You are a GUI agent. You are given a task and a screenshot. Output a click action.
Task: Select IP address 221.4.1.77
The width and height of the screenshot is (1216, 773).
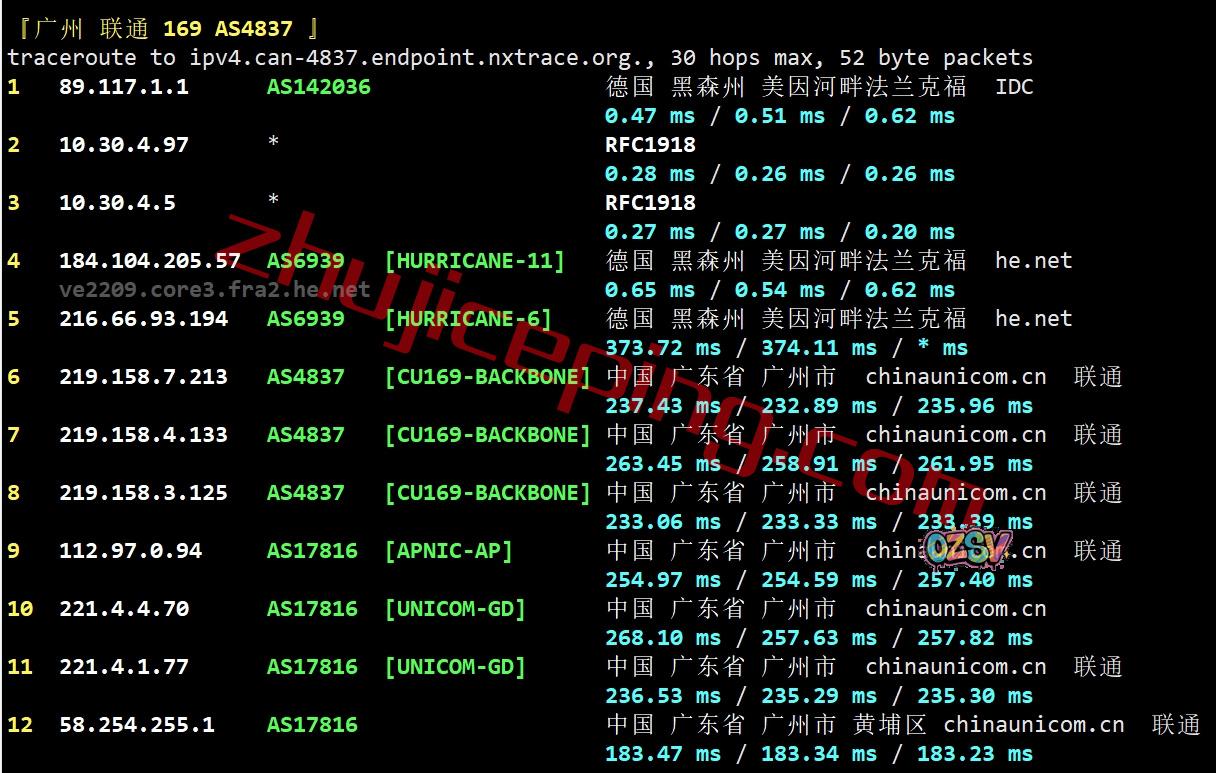[x=124, y=667]
